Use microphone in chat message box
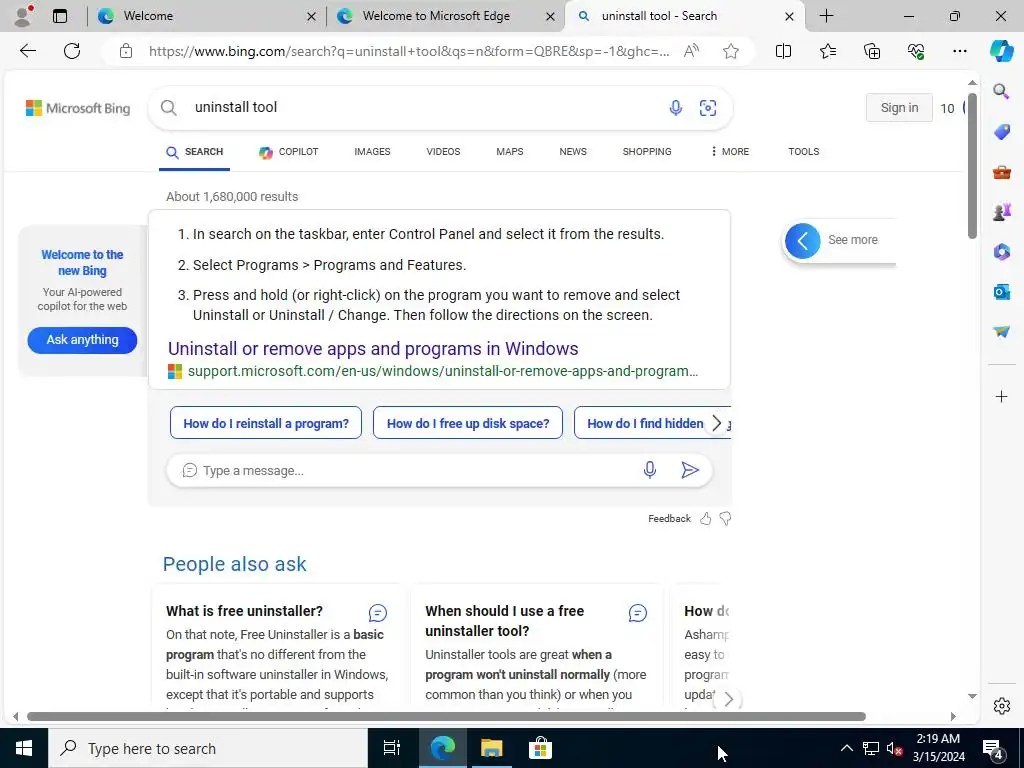Image resolution: width=1024 pixels, height=768 pixels. pyautogui.click(x=650, y=470)
